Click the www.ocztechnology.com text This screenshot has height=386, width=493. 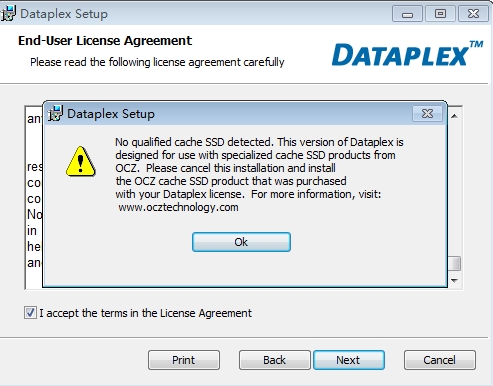178,207
